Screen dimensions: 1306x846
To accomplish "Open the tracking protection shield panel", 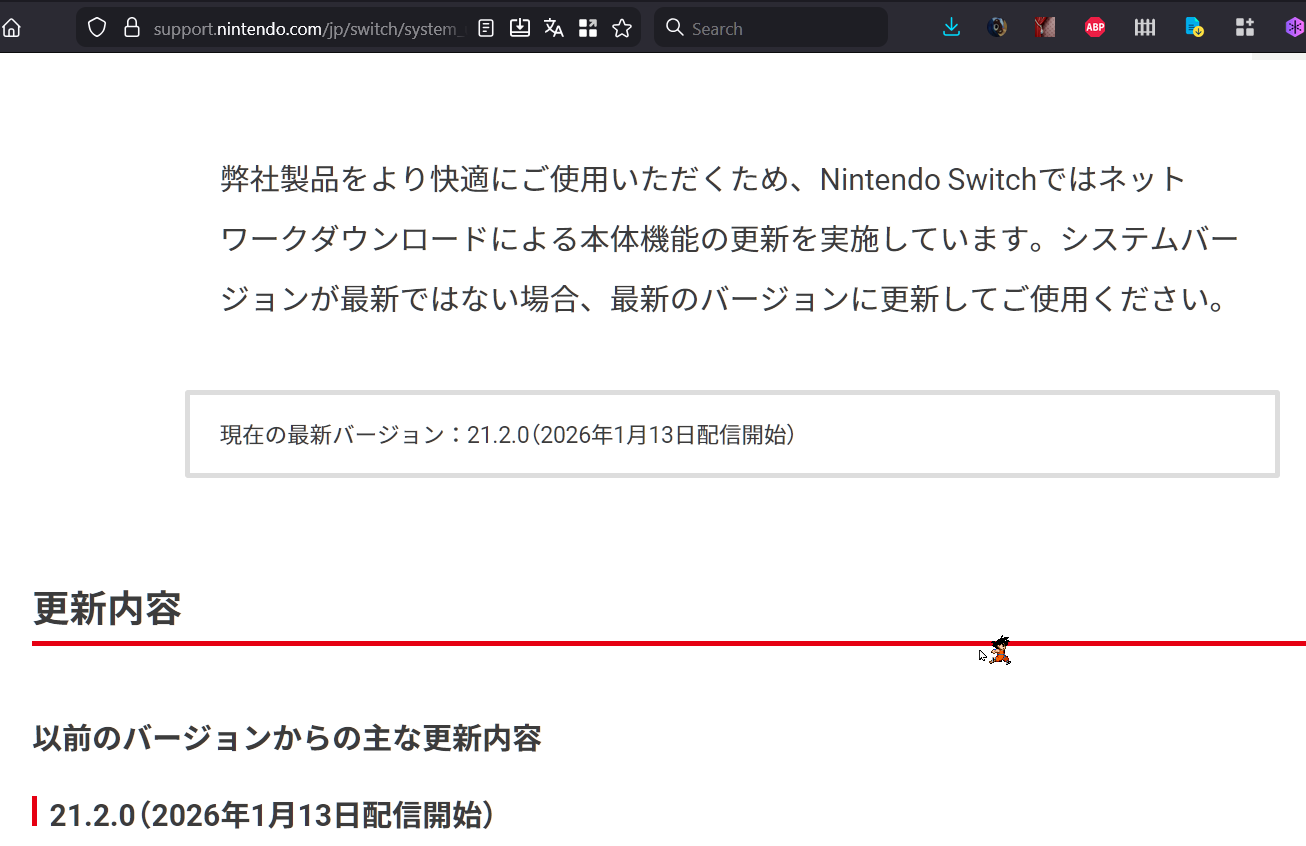I will [x=97, y=28].
